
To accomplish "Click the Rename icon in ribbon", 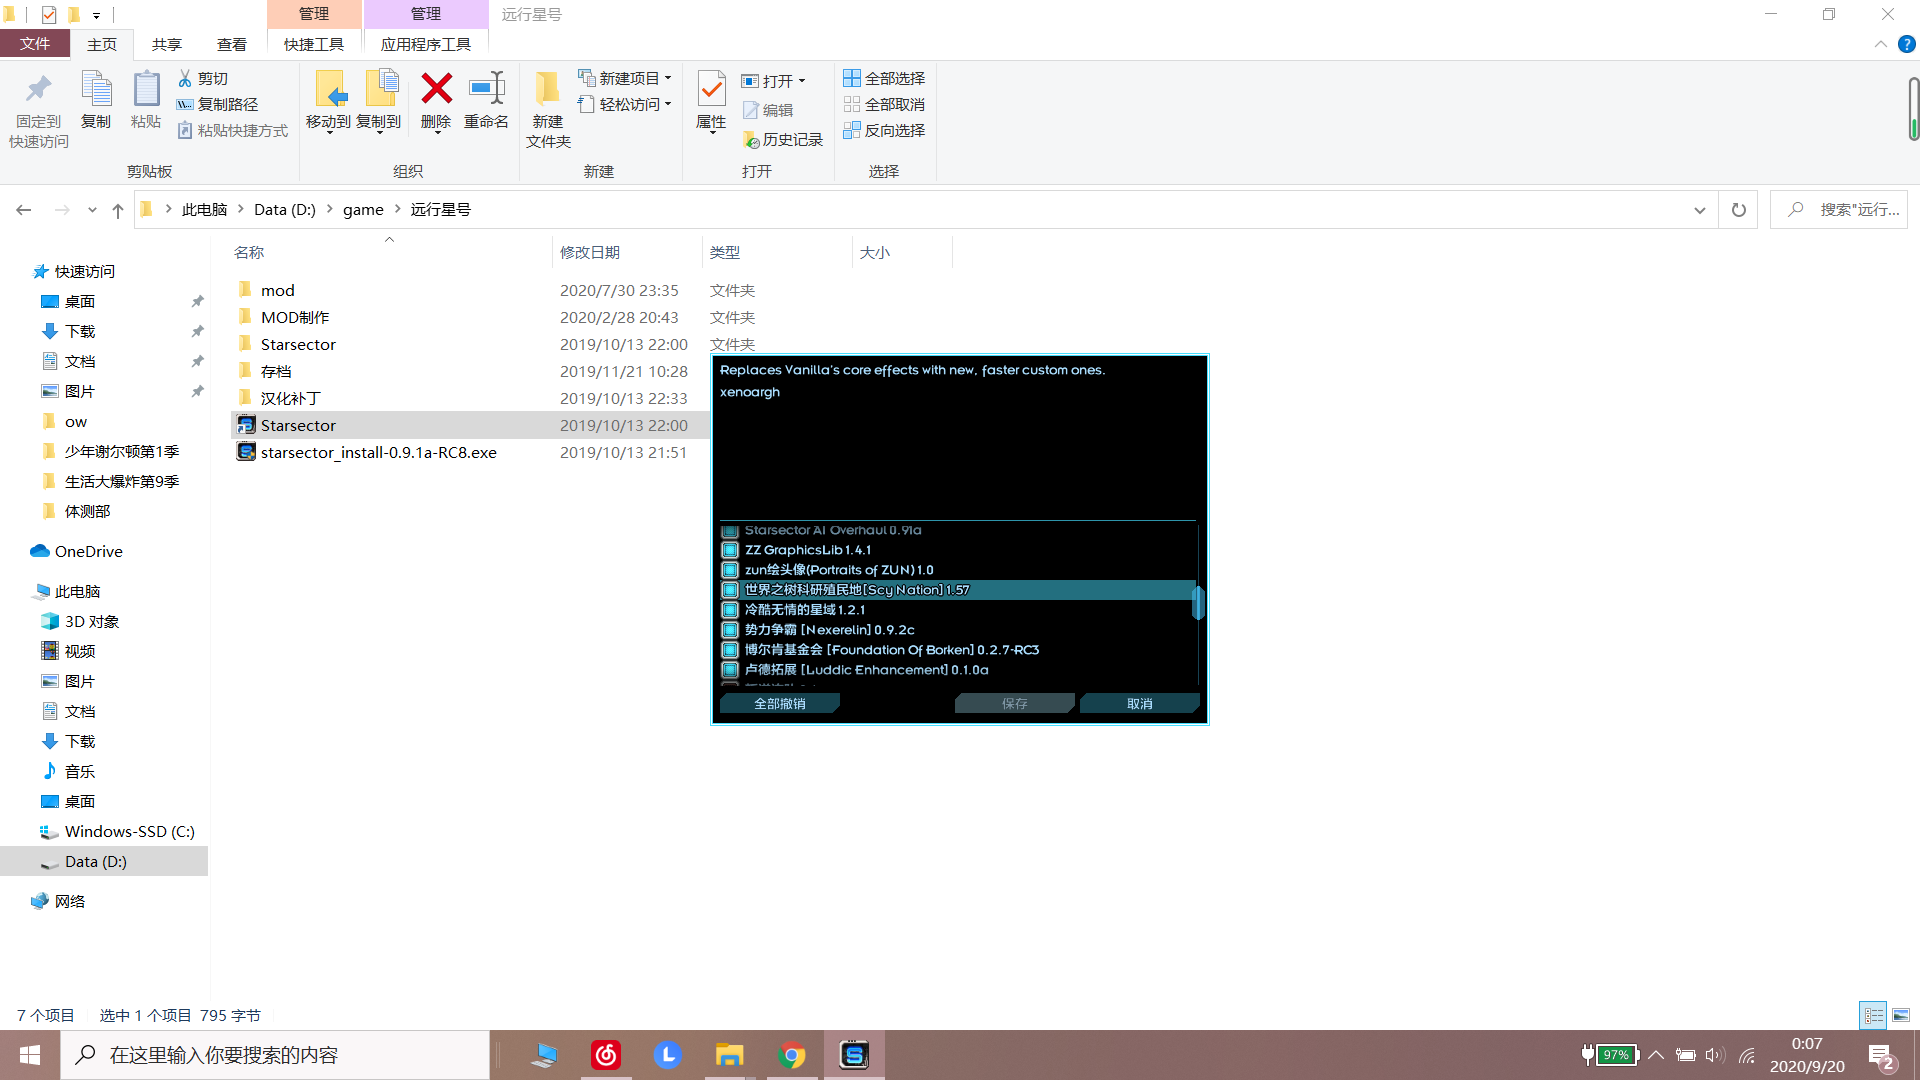I will tap(487, 90).
